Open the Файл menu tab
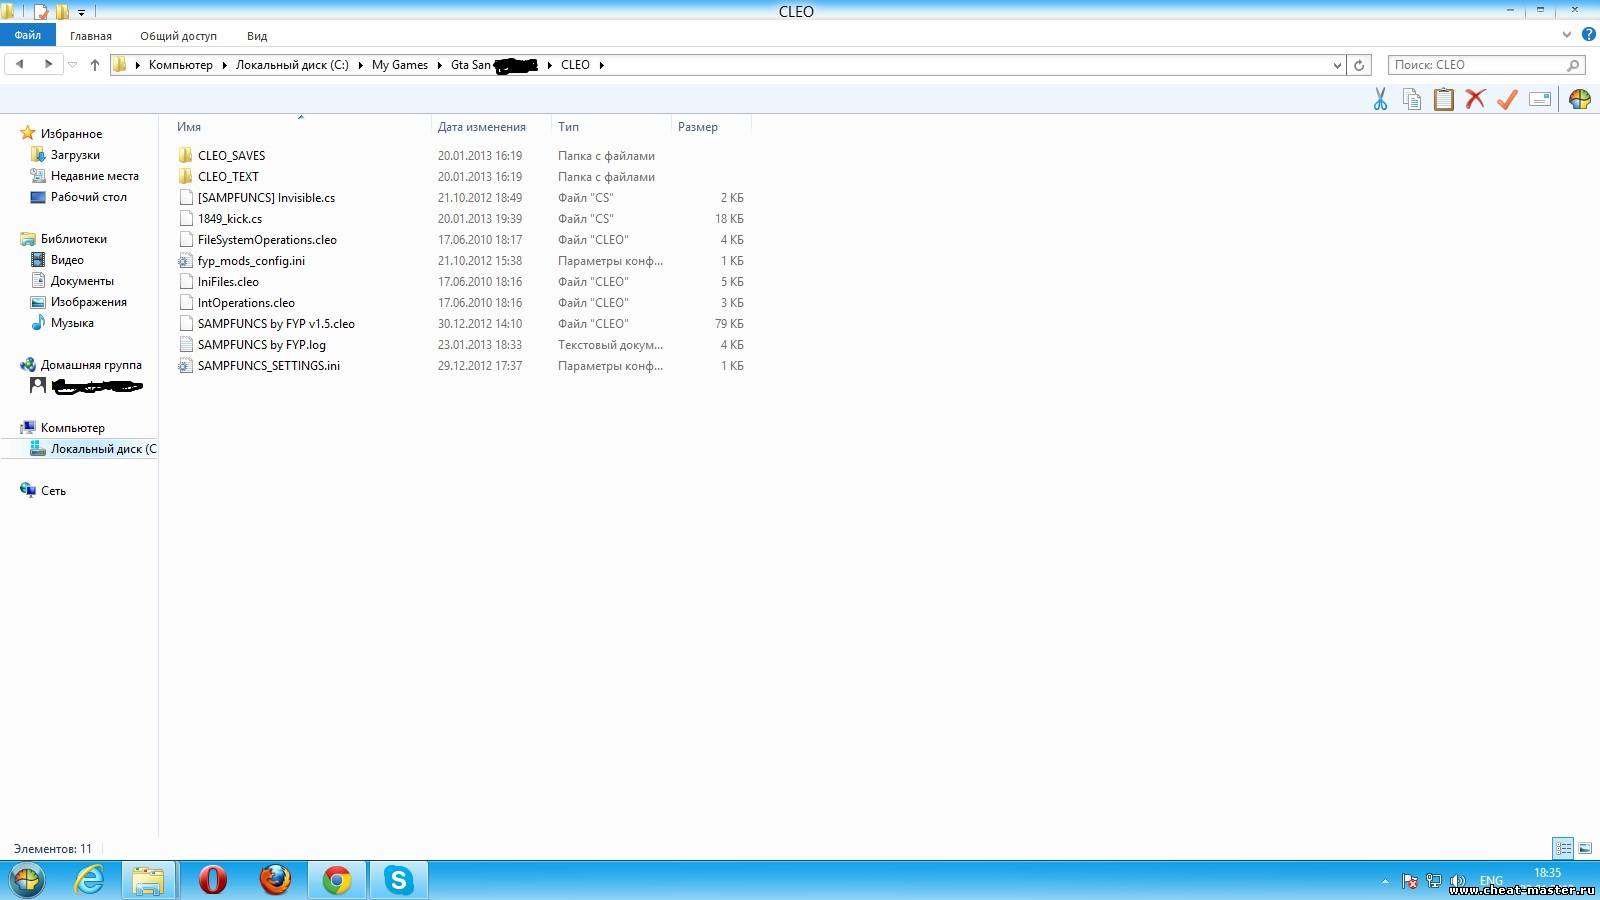The image size is (1600, 900). coord(28,35)
